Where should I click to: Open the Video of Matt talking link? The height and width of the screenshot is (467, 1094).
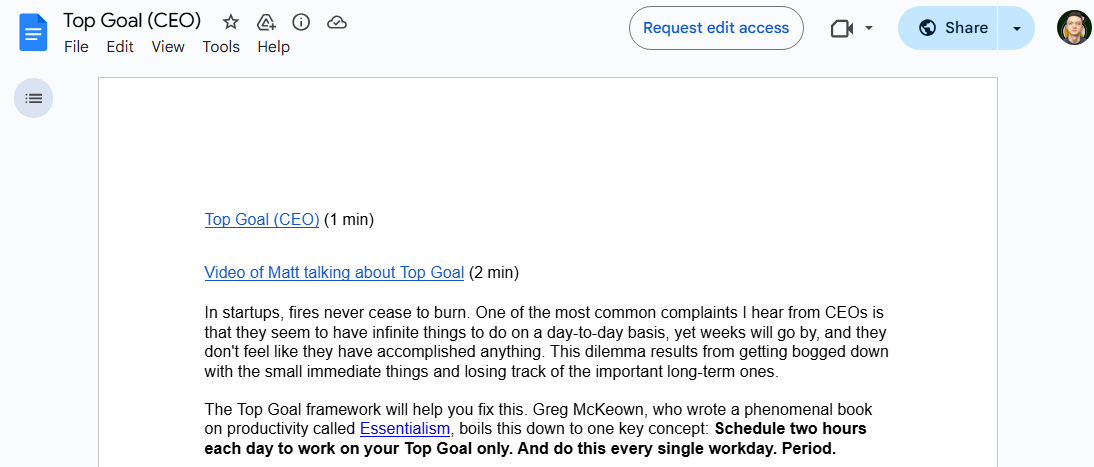(x=334, y=272)
